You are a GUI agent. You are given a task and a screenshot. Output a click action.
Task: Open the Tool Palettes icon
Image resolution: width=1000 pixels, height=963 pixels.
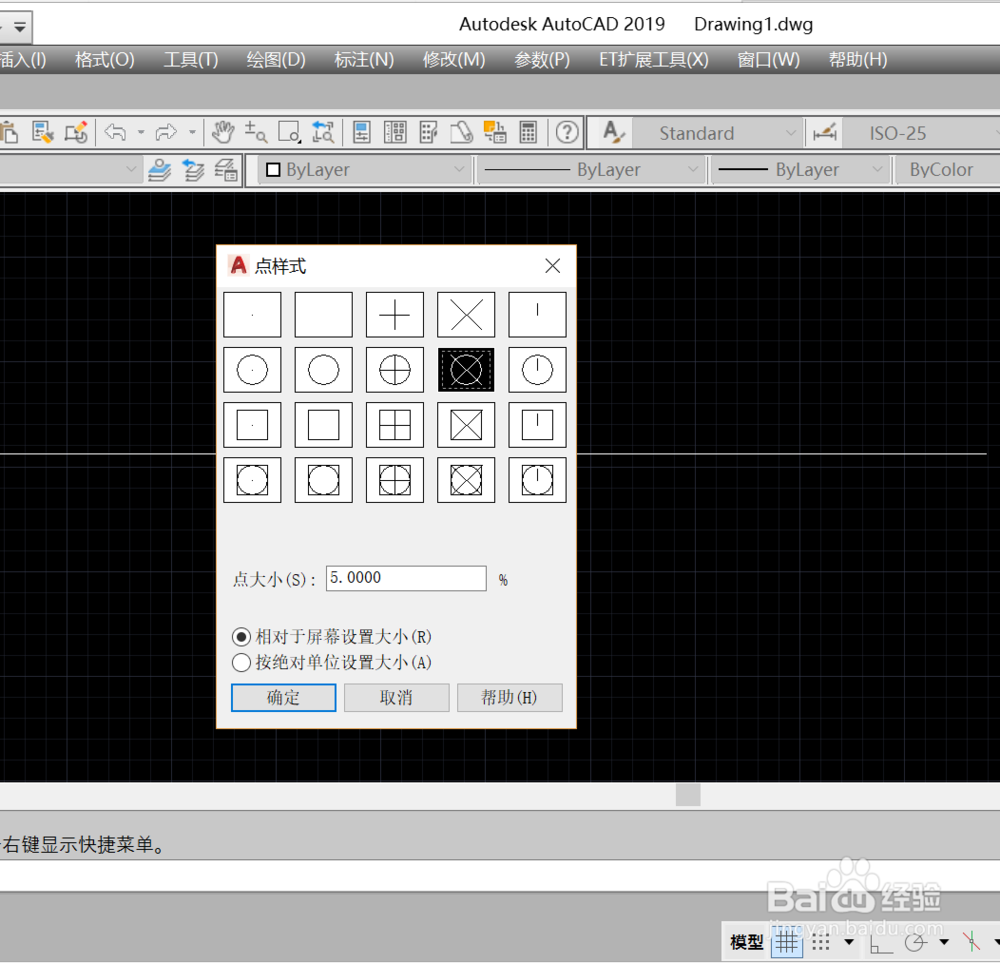(429, 133)
